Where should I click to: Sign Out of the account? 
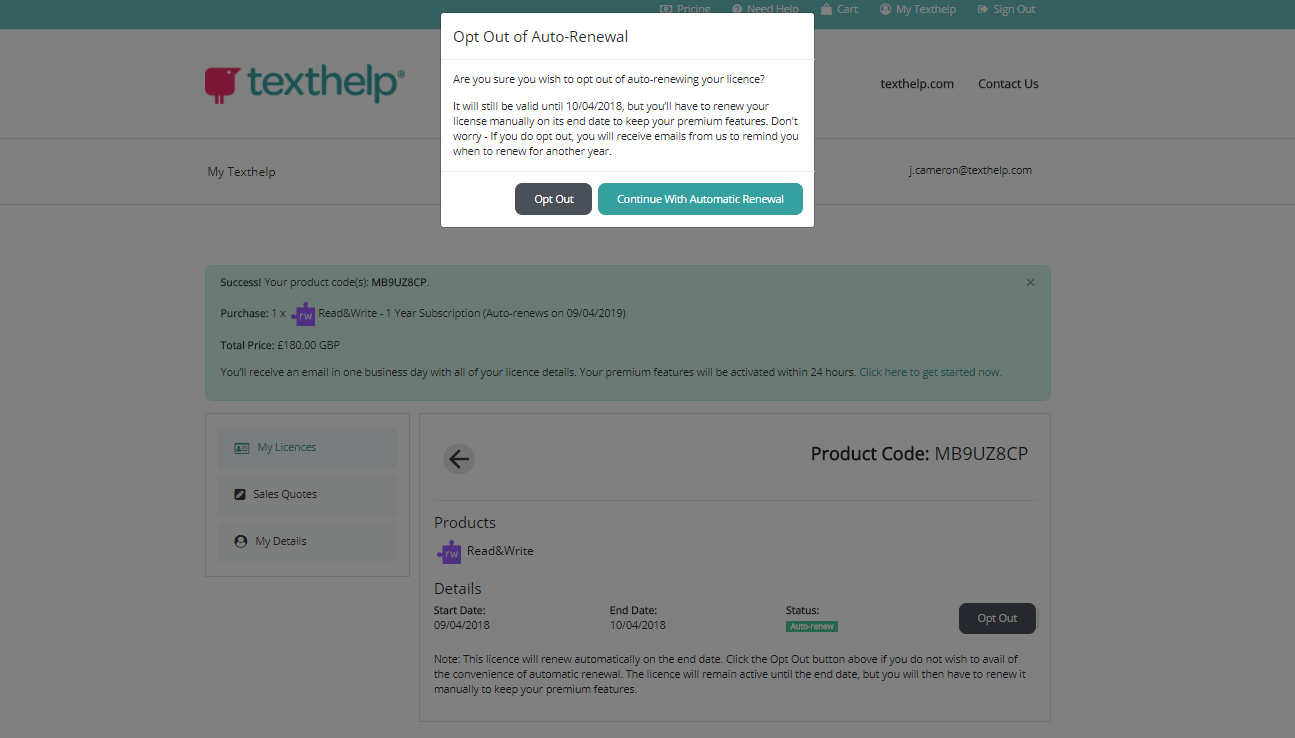click(1013, 9)
